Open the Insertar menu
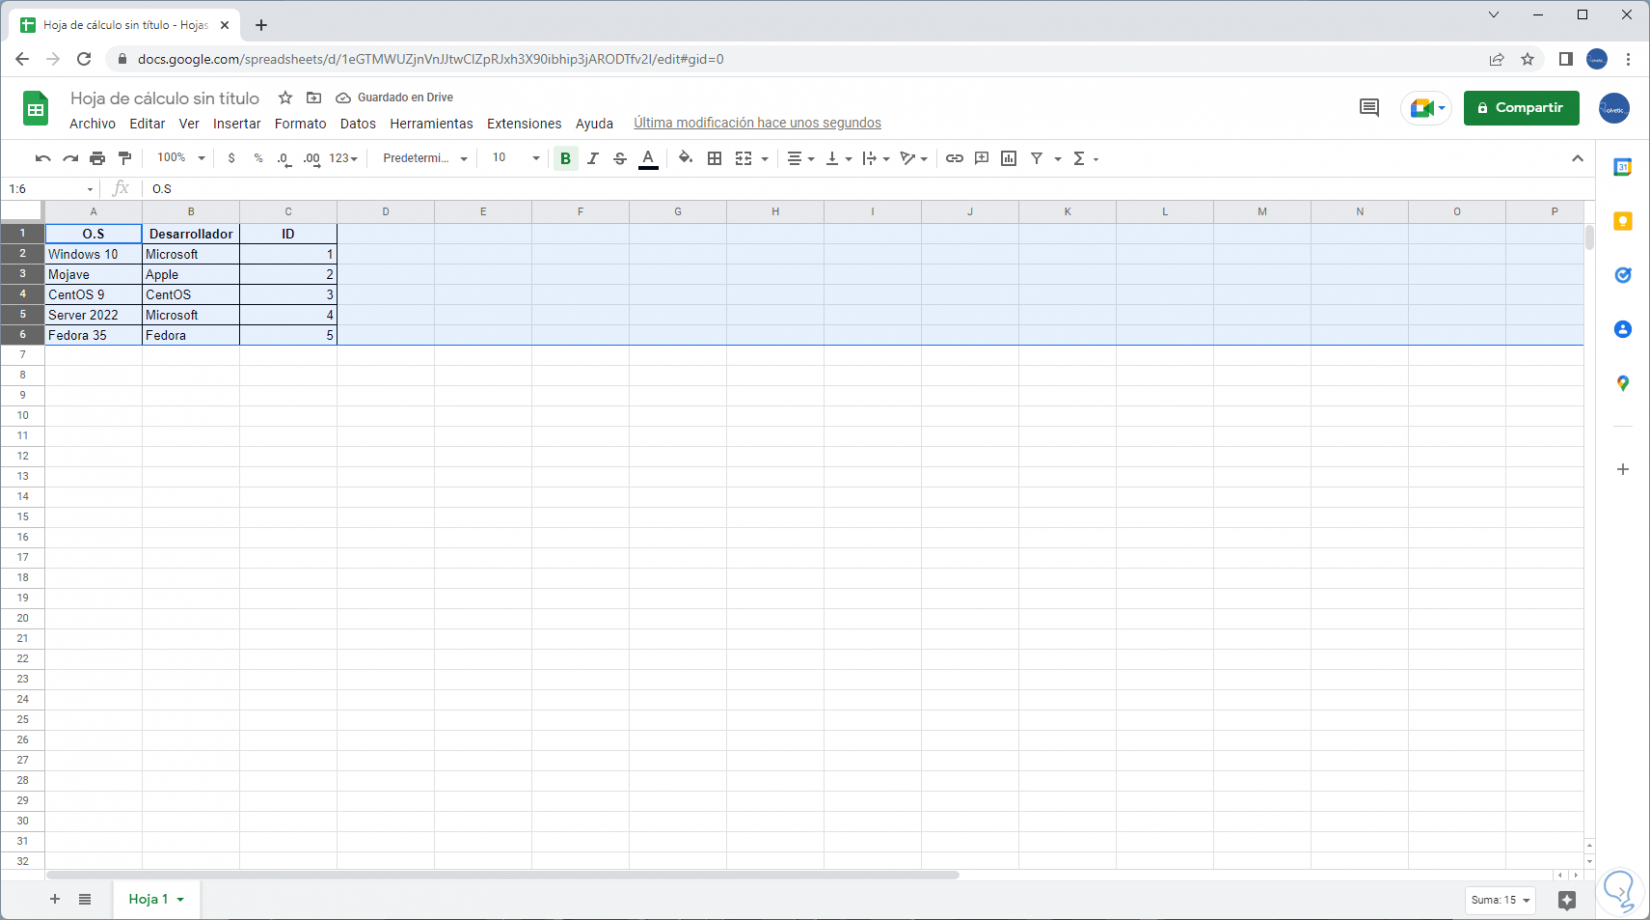Viewport: 1650px width, 920px height. [237, 124]
